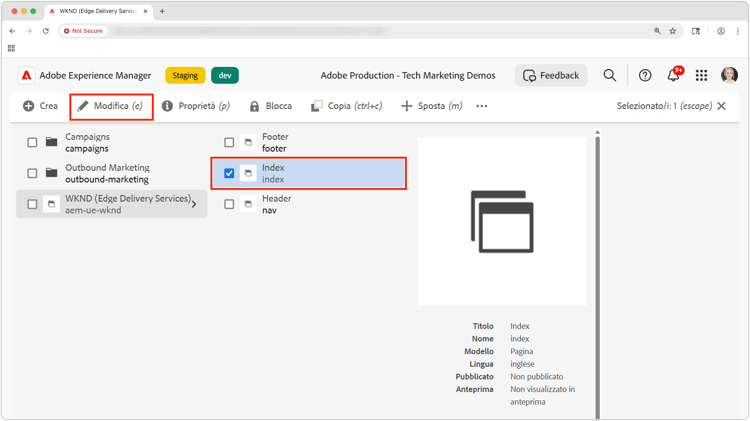Open the Campaigns folder row

(x=112, y=143)
